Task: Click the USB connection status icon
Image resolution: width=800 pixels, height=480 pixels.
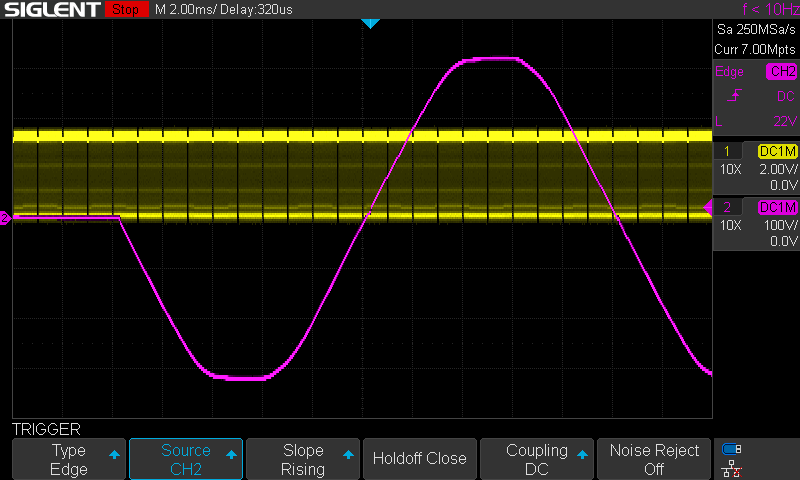Action: [x=732, y=449]
